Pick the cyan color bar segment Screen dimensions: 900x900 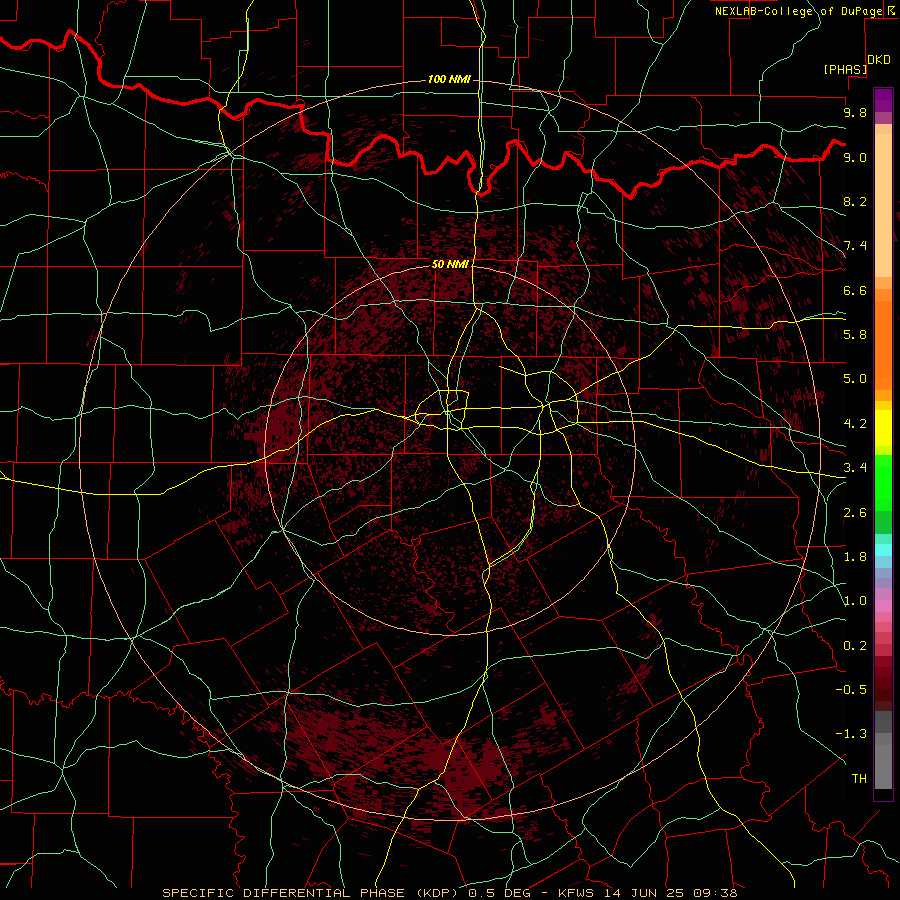[x=883, y=550]
